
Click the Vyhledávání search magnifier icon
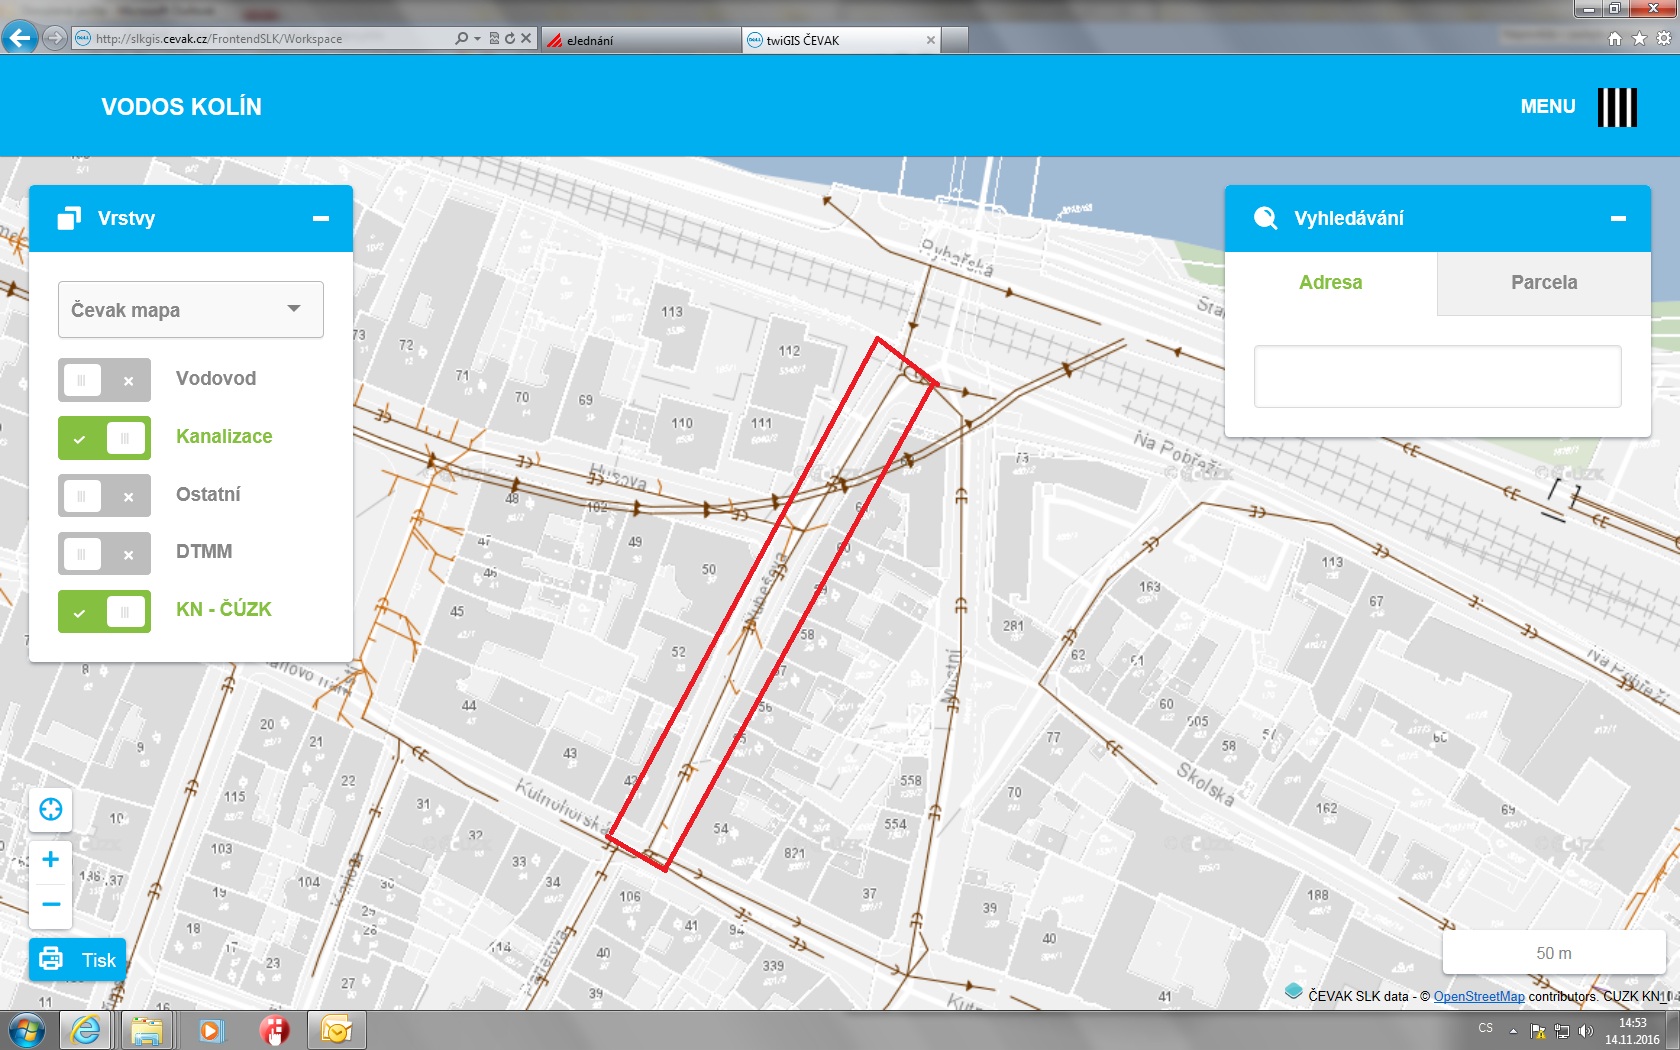point(1265,218)
